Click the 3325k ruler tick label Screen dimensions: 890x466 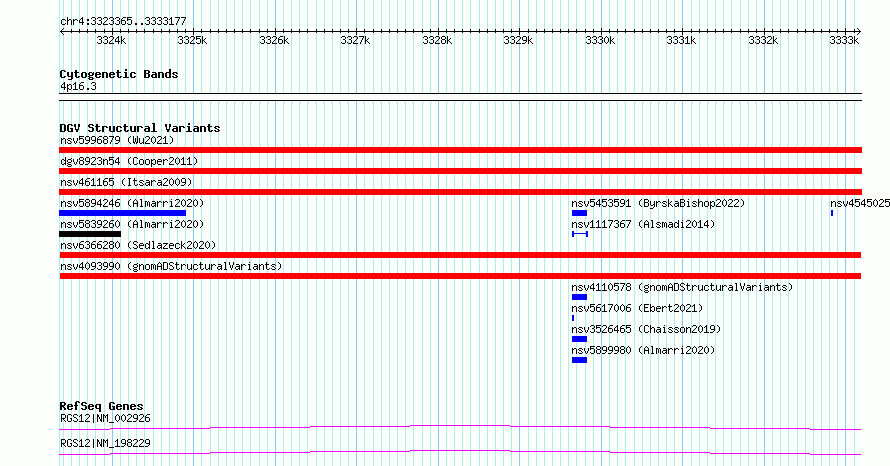point(192,40)
